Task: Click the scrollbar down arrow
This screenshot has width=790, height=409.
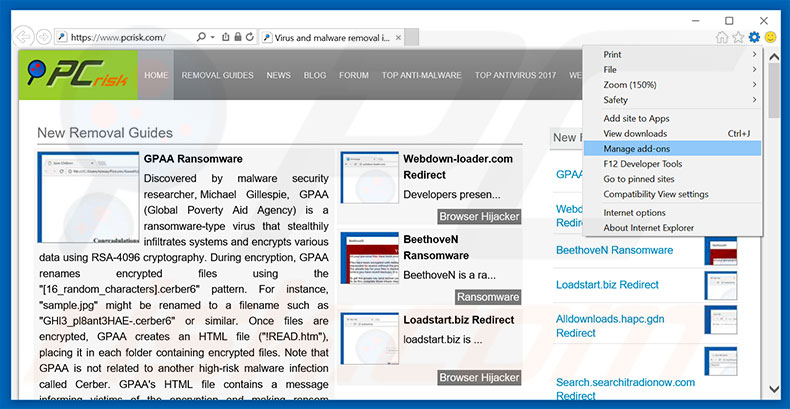Action: click(774, 388)
